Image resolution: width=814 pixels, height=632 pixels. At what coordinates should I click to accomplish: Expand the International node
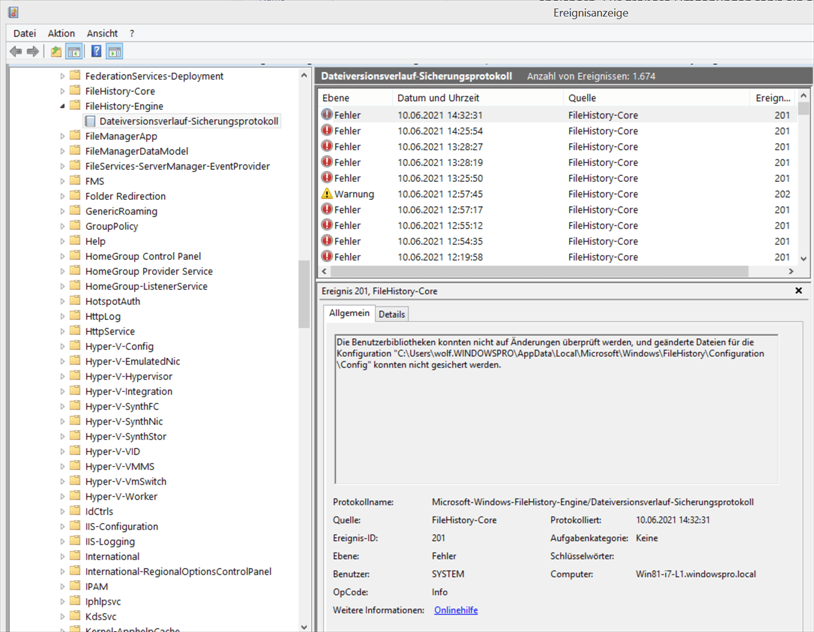[x=62, y=556]
